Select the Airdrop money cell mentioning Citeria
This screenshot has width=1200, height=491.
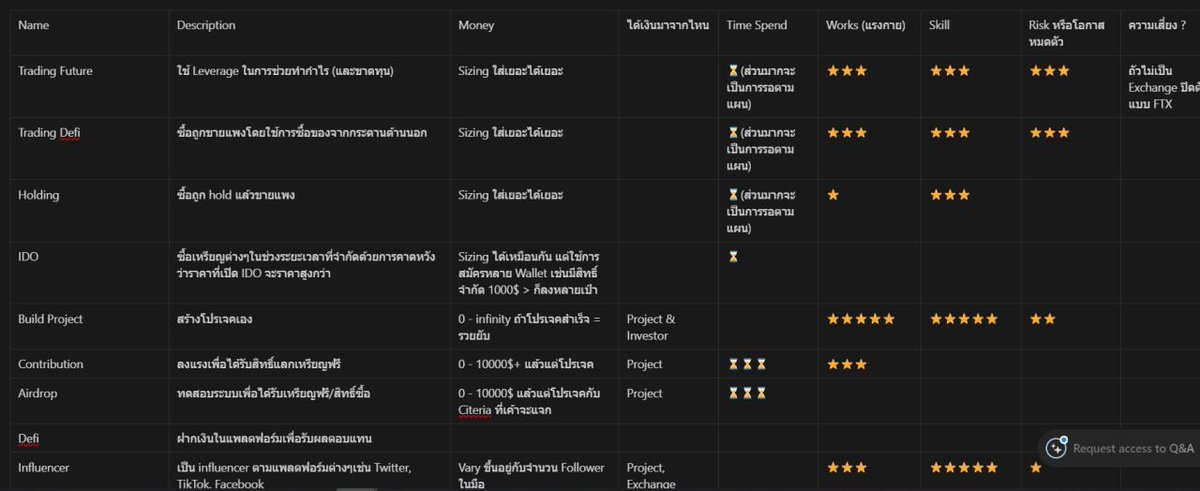[532, 401]
